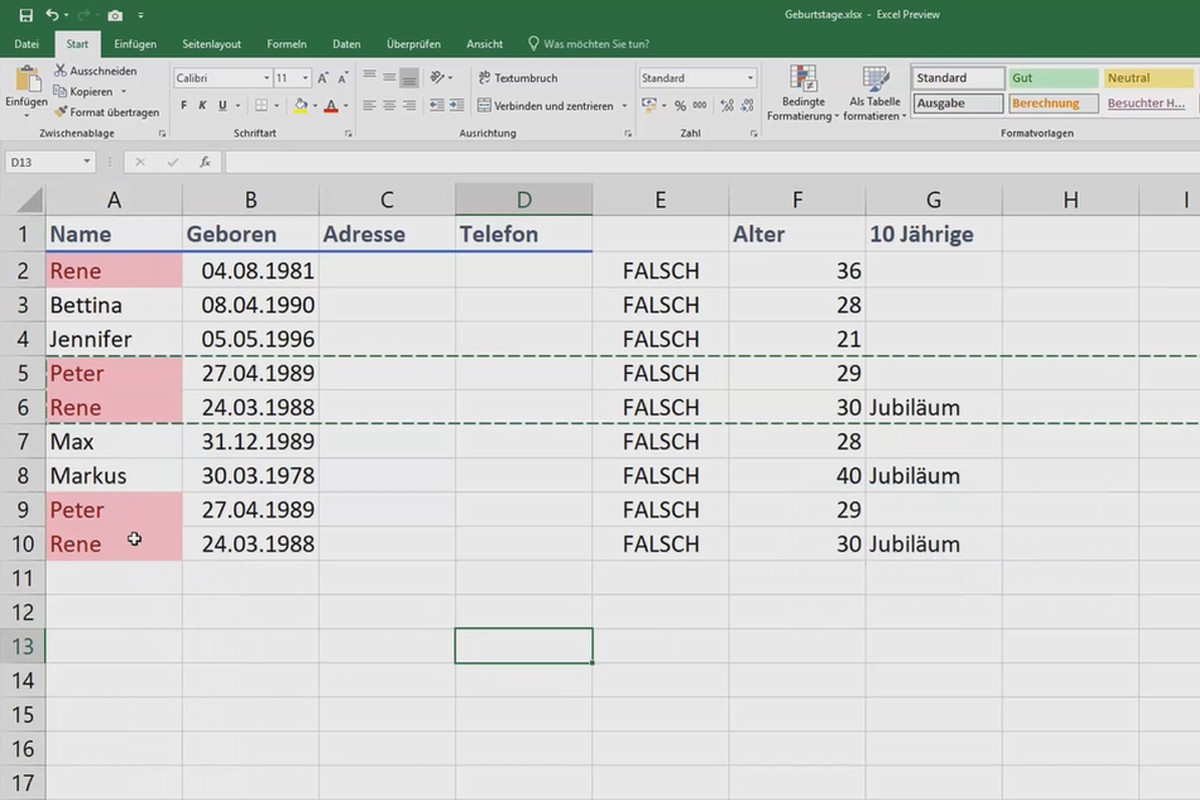This screenshot has height=800, width=1200.
Task: Click the Undo arrow icon
Action: 52,15
